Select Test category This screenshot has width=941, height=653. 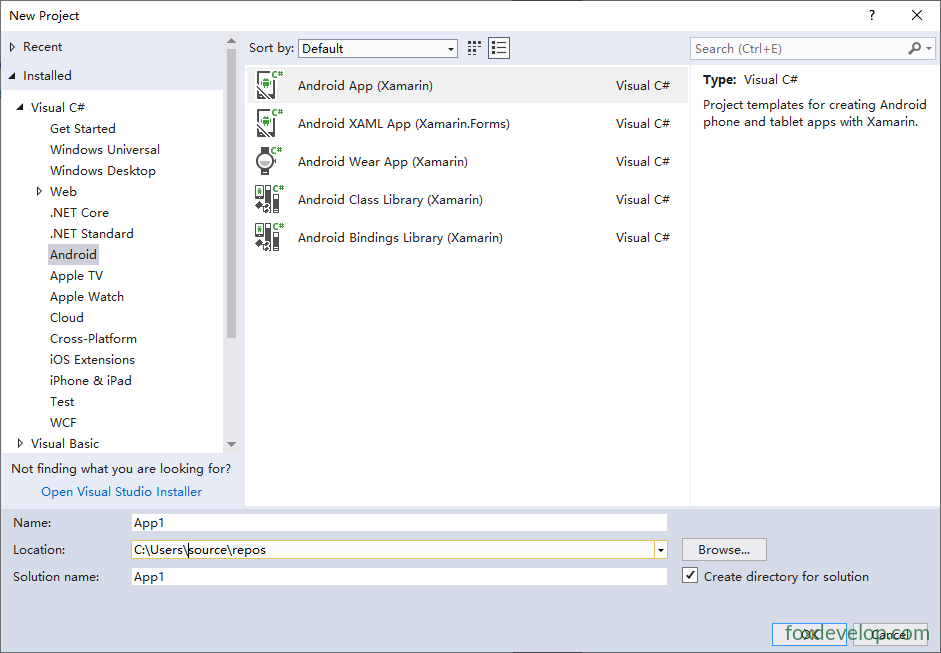(x=62, y=402)
